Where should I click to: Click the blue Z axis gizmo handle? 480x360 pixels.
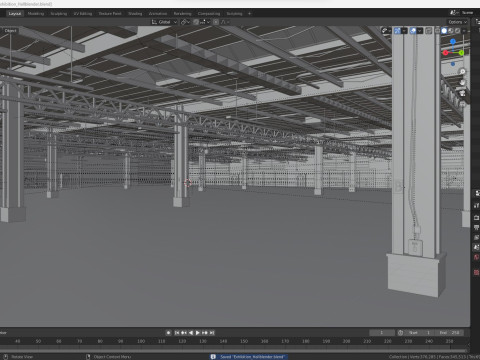coord(453,41)
